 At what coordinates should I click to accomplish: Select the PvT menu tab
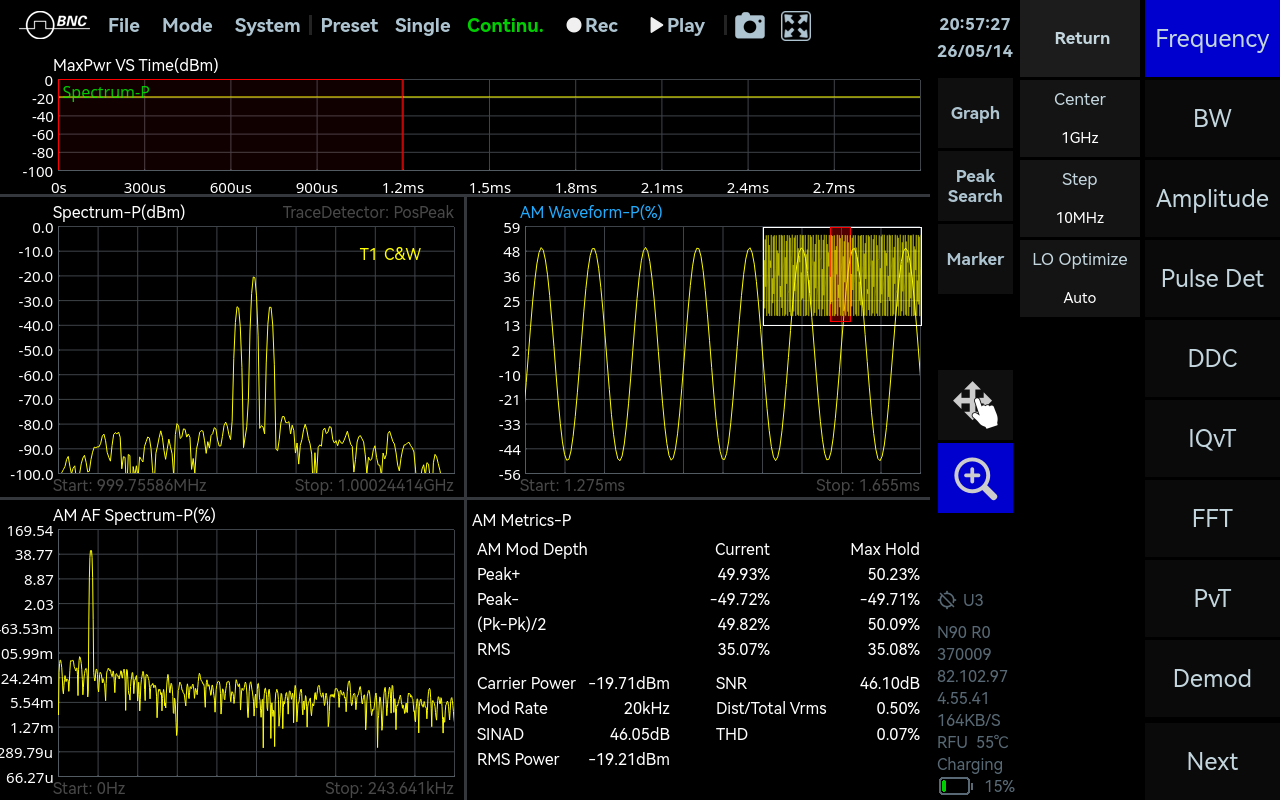coord(1212,598)
